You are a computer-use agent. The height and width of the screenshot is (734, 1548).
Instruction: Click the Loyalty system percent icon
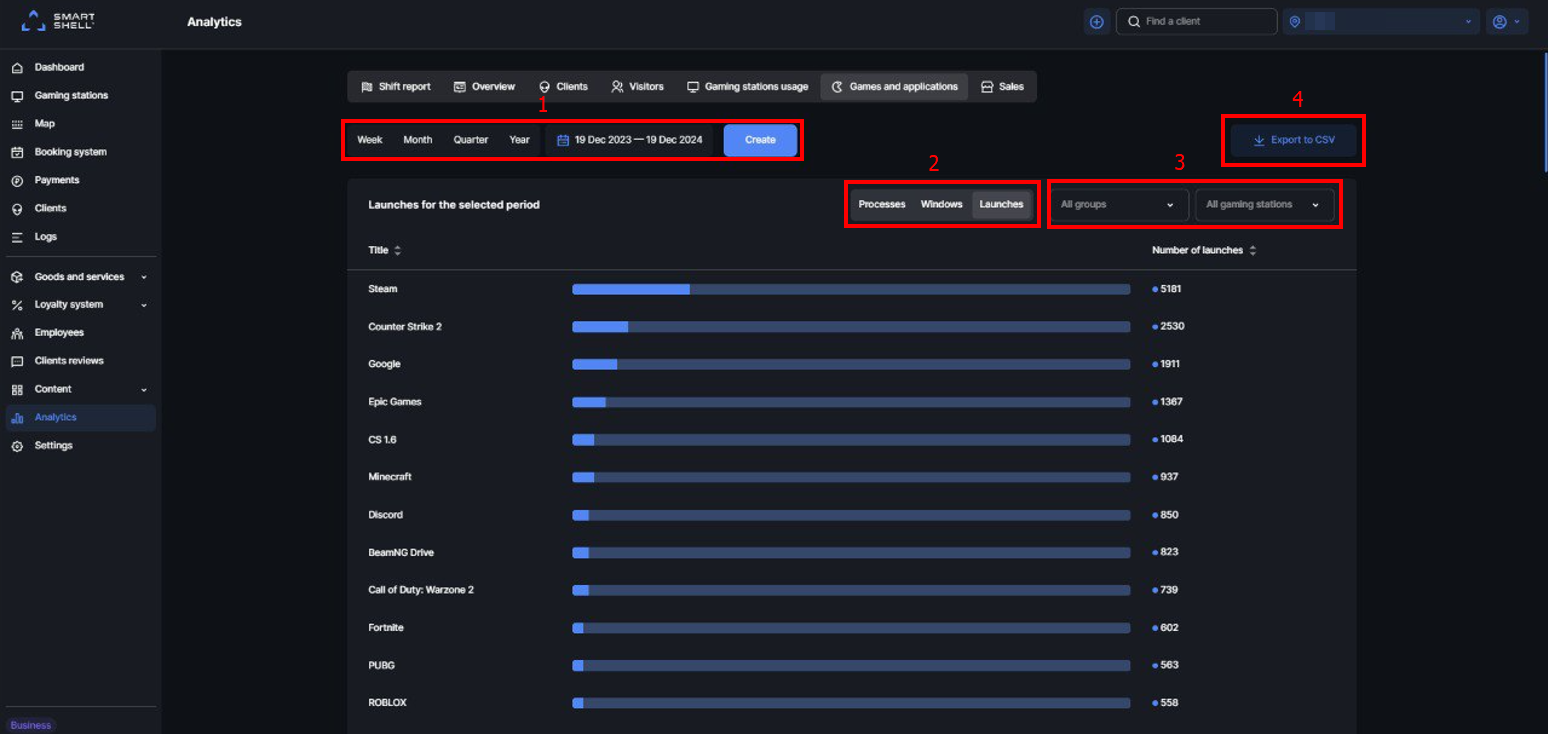pos(17,305)
